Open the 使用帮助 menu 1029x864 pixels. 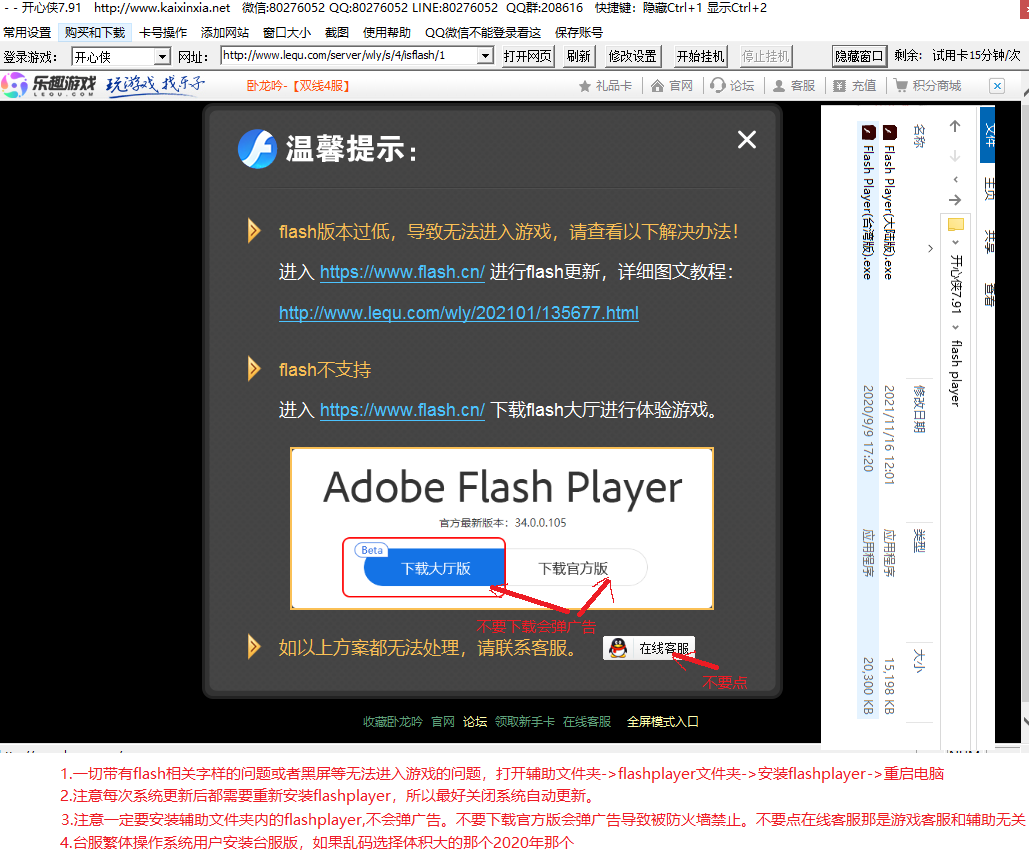387,33
